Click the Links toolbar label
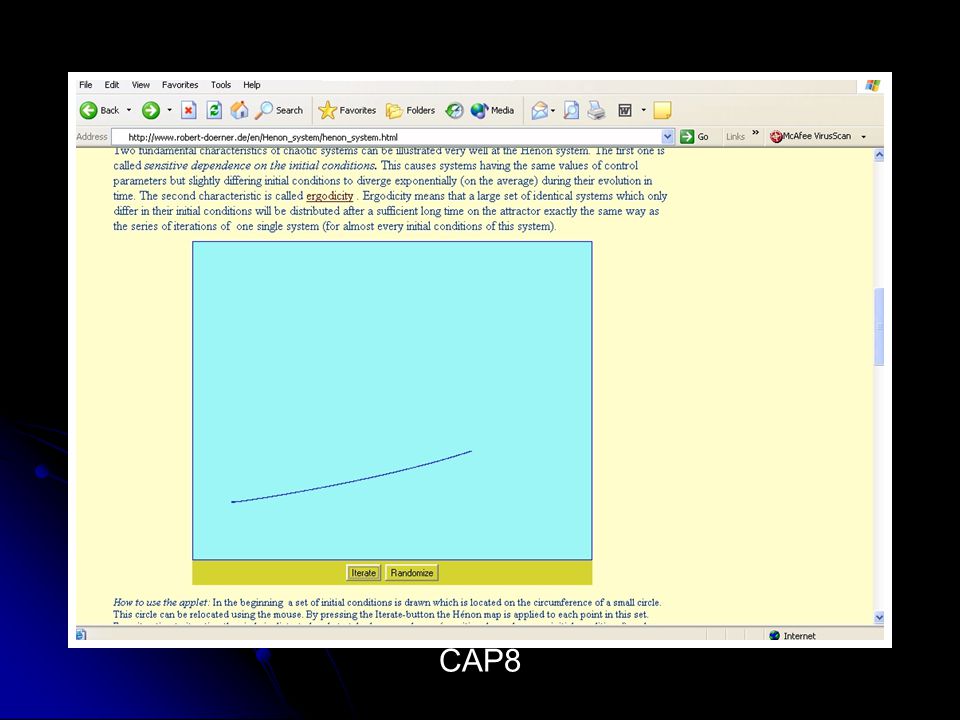This screenshot has width=960, height=720. tap(735, 137)
